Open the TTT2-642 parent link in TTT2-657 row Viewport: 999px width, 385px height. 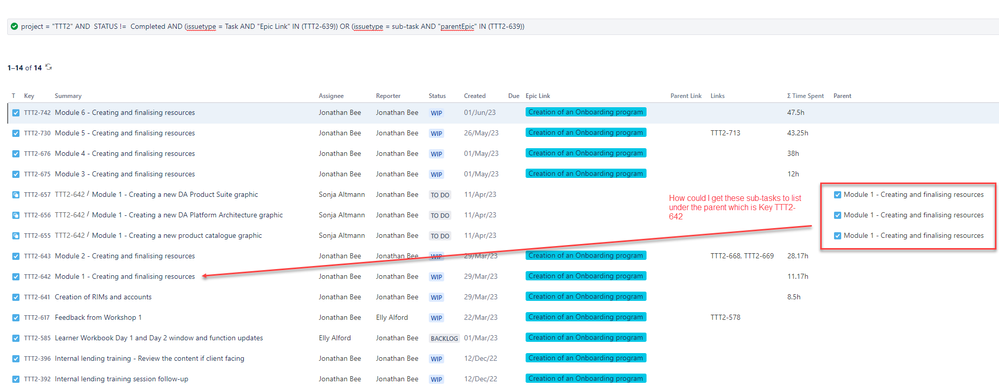70,194
